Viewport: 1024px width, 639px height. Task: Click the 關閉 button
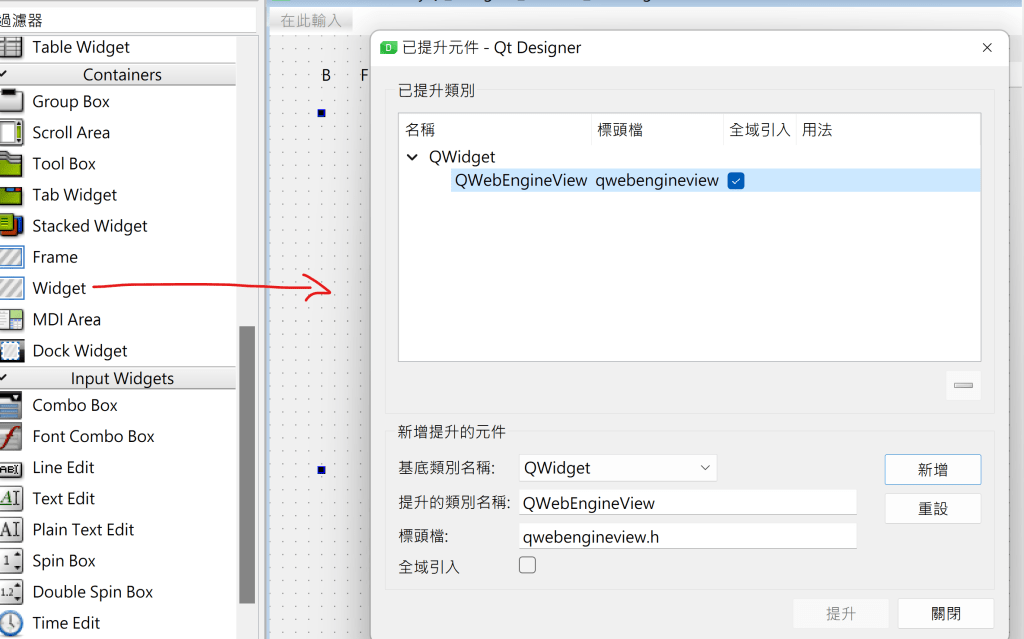tap(945, 614)
